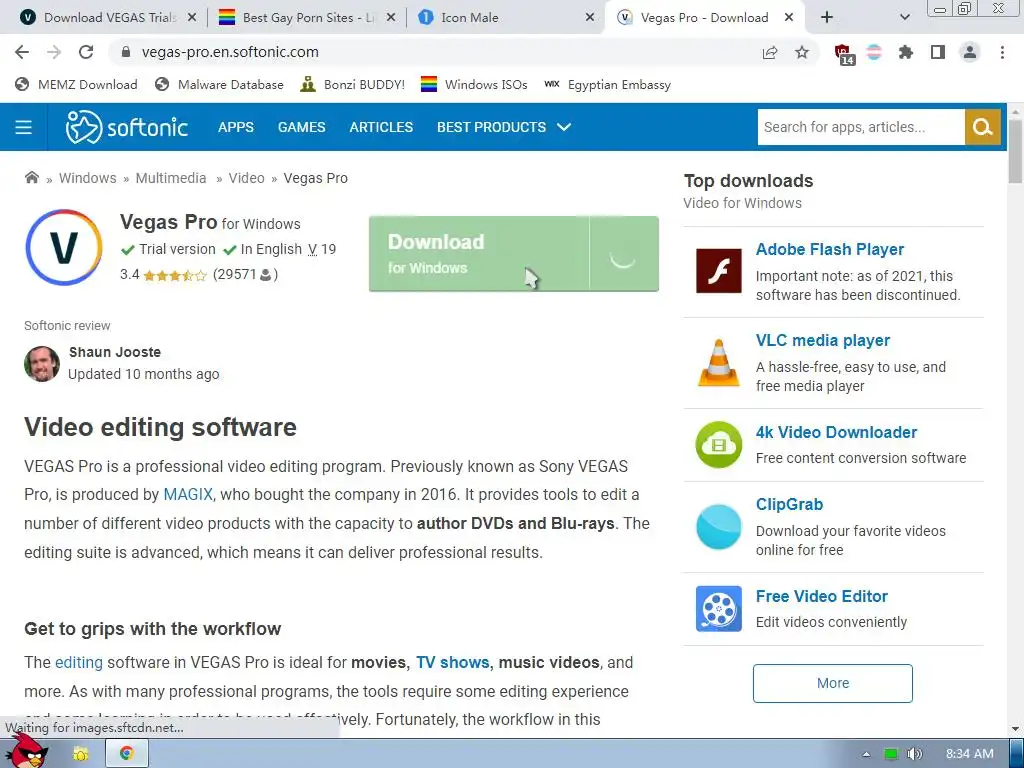
Task: Click the Softonic logo
Action: tap(127, 127)
